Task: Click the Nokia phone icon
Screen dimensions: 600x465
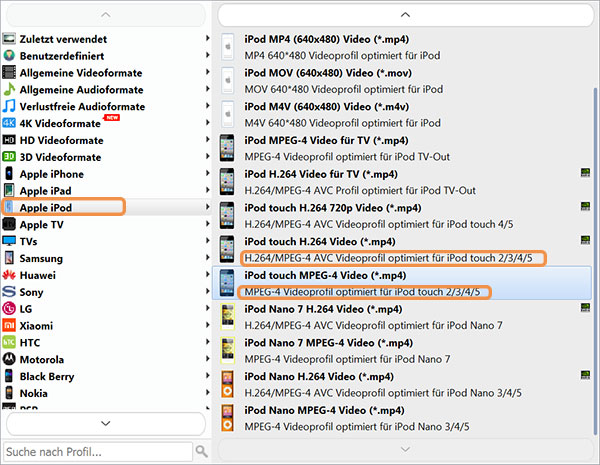Action: (x=9, y=393)
